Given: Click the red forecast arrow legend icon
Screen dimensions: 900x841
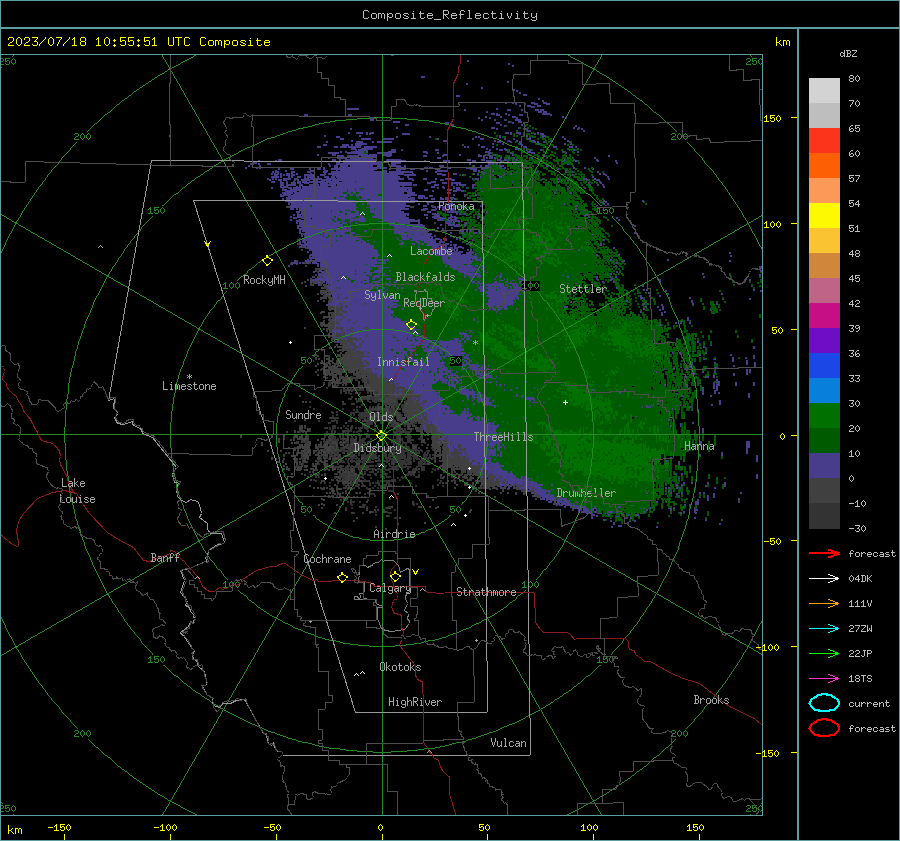Looking at the screenshot, I should pos(824,553).
